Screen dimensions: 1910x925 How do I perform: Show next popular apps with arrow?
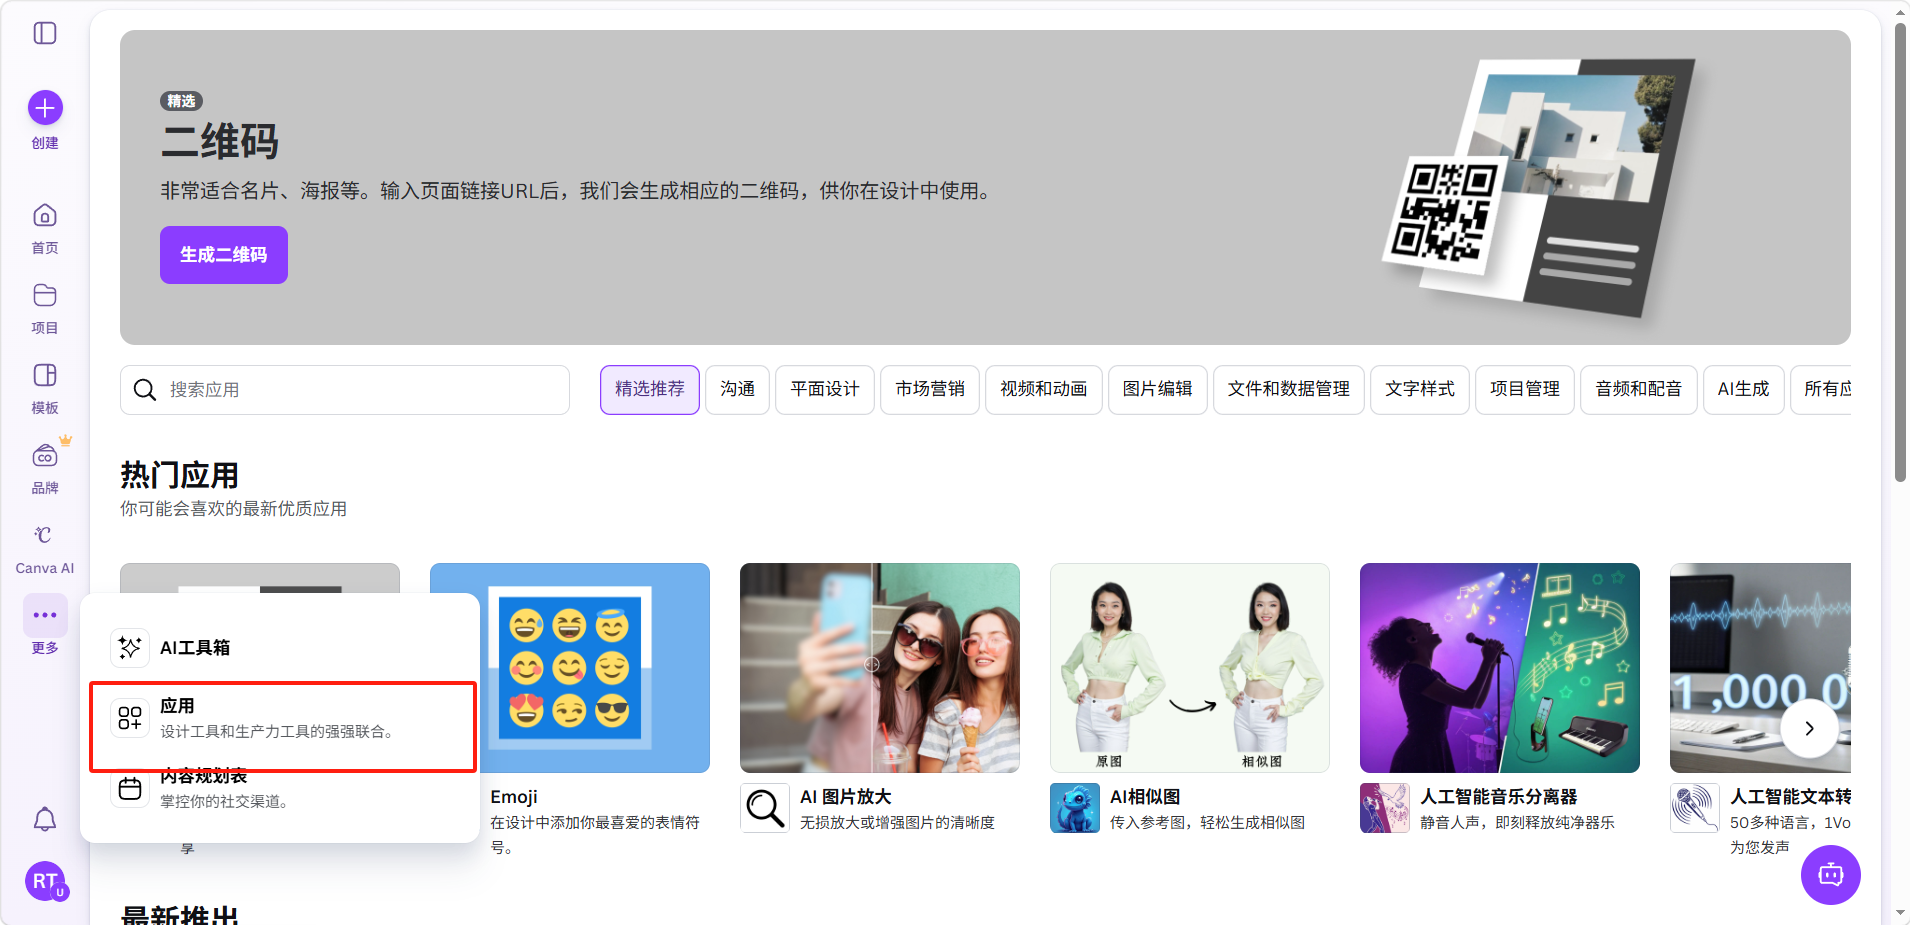1808,728
